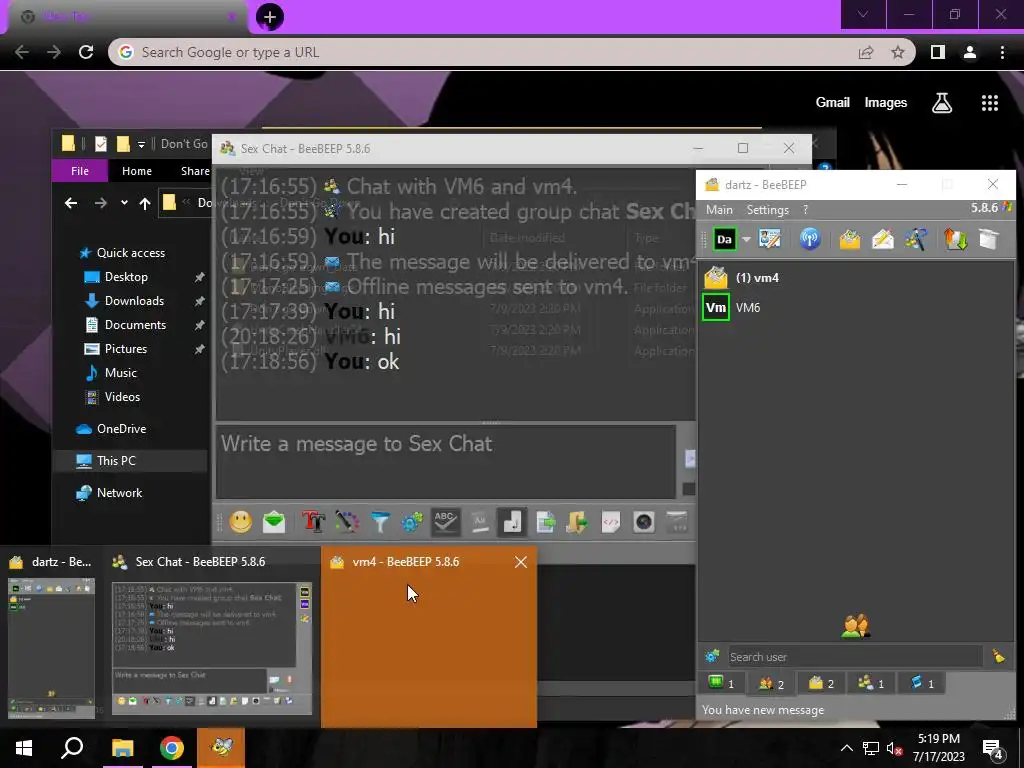Close the vm4 BeeBEEP thumbnail preview

520,562
